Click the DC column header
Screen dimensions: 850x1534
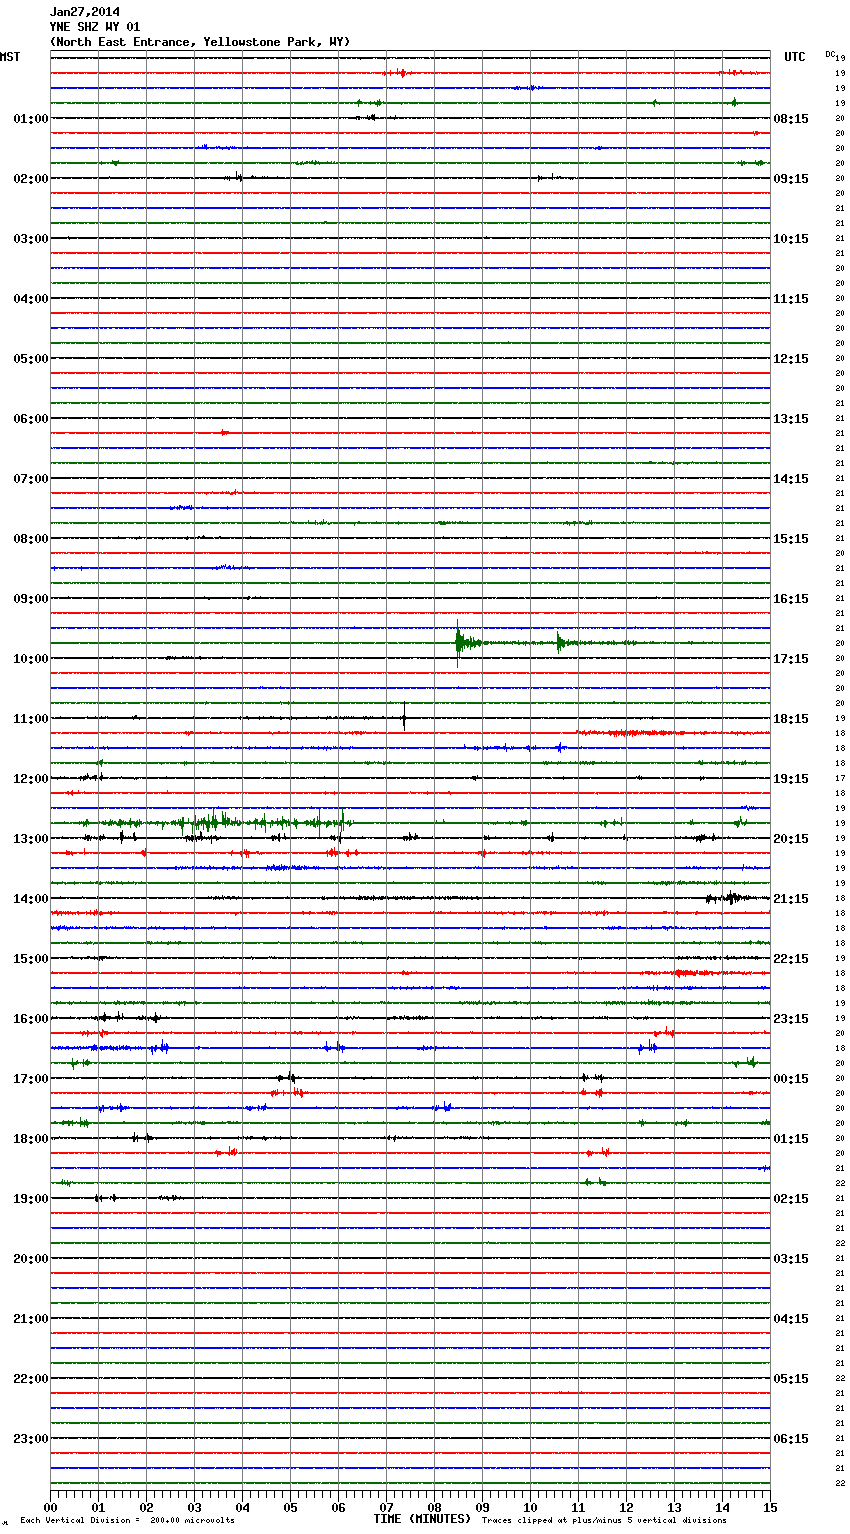pos(830,53)
